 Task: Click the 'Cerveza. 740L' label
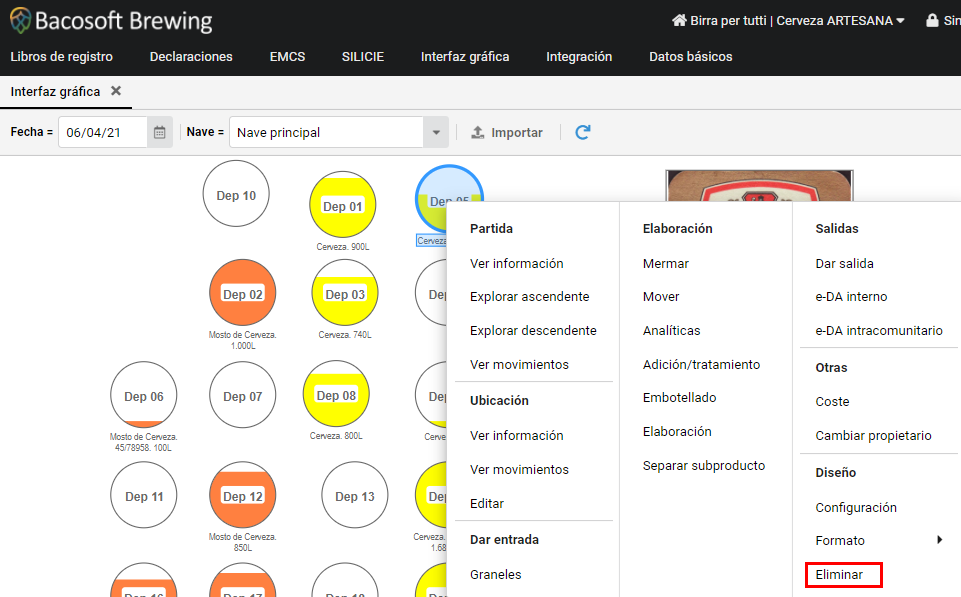[x=344, y=335]
